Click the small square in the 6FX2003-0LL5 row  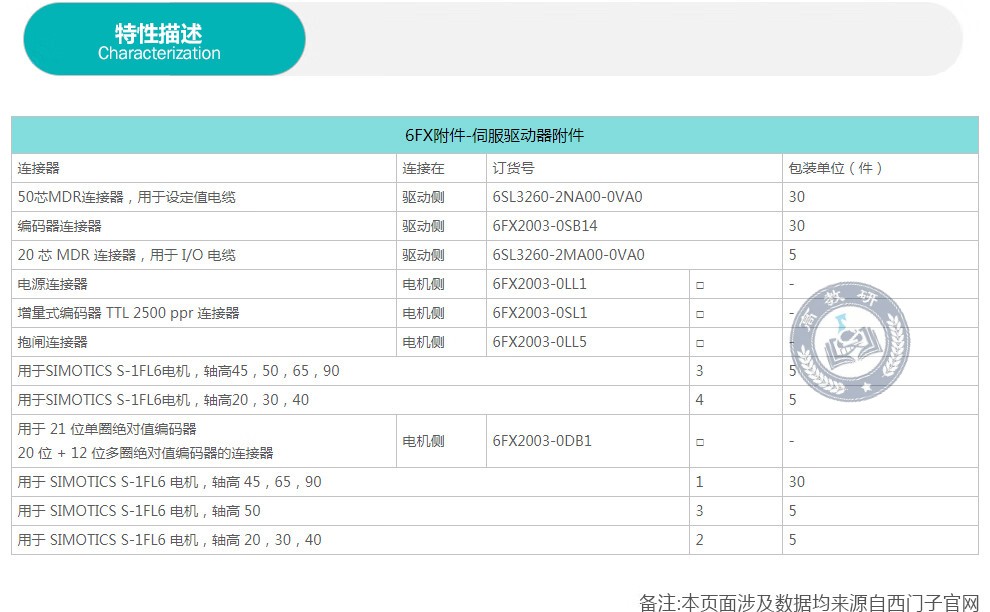[x=700, y=344]
